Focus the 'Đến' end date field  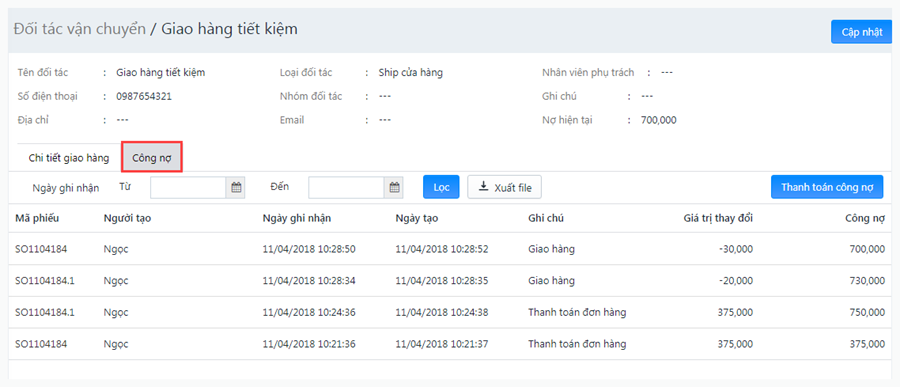tap(346, 187)
